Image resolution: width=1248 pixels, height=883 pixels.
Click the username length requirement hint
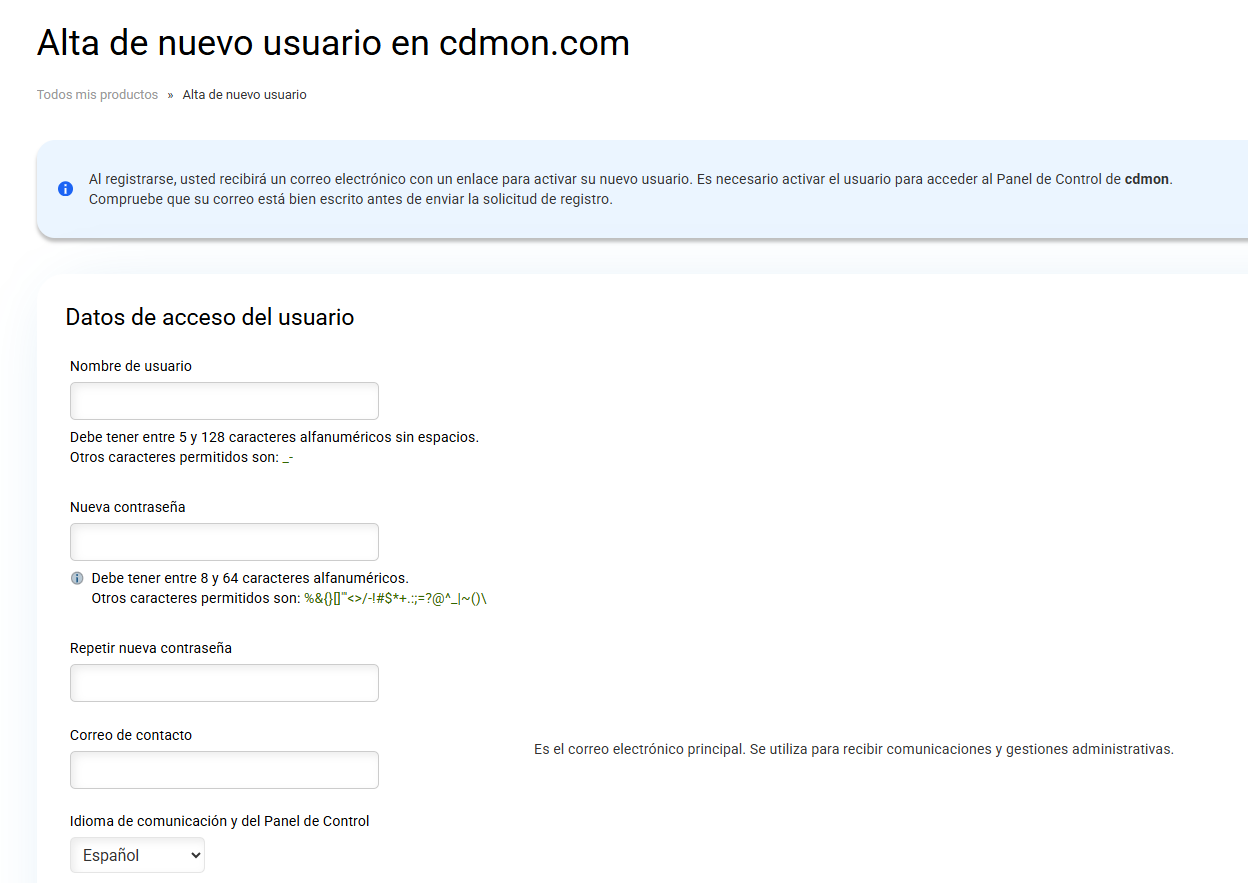click(274, 437)
